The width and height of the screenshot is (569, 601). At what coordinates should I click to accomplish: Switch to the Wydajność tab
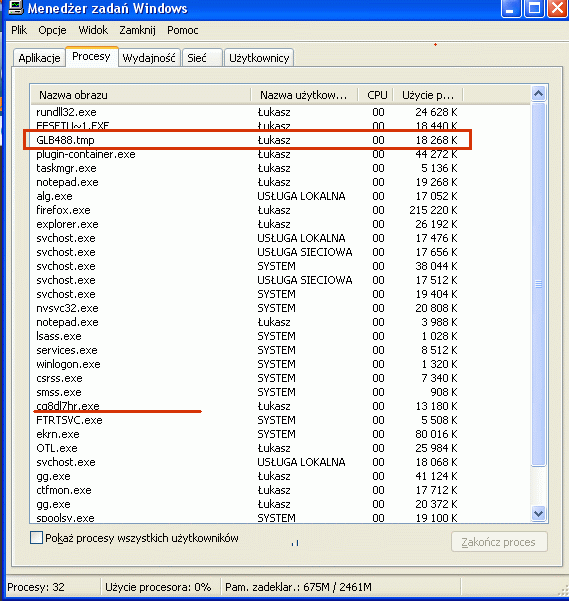click(149, 58)
